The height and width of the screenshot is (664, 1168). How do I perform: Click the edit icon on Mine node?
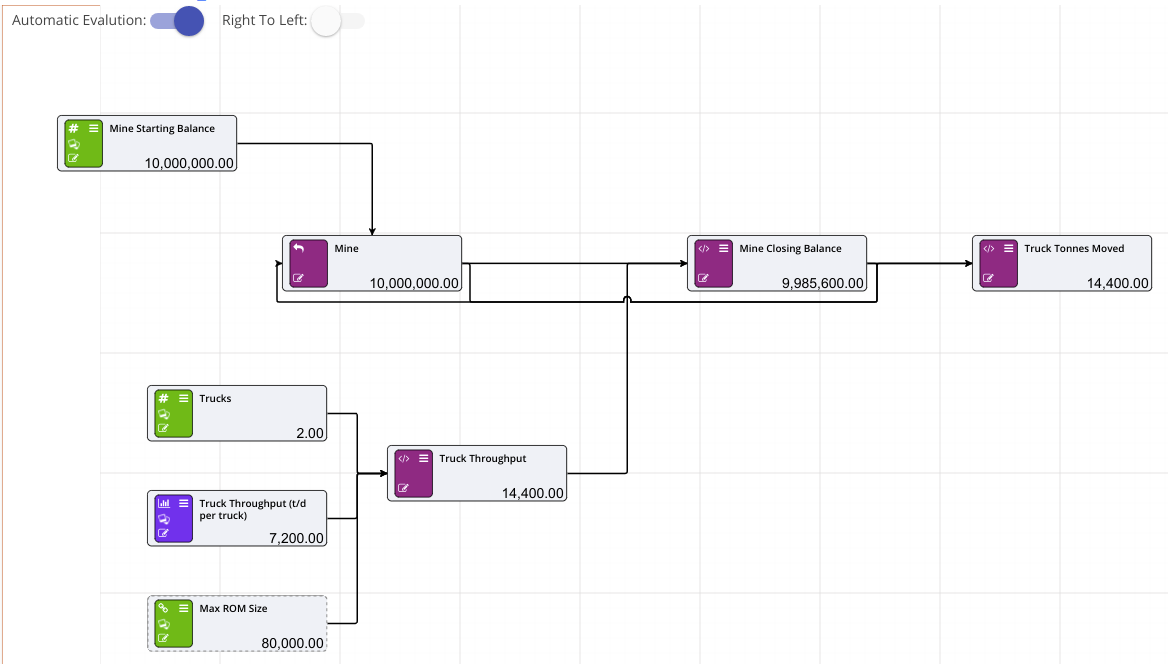[x=298, y=278]
